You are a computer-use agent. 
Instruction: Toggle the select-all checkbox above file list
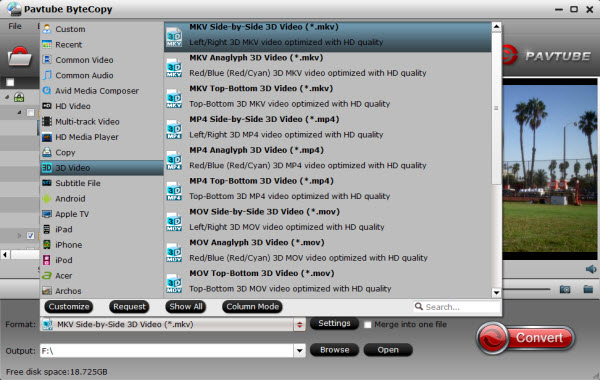(10, 82)
